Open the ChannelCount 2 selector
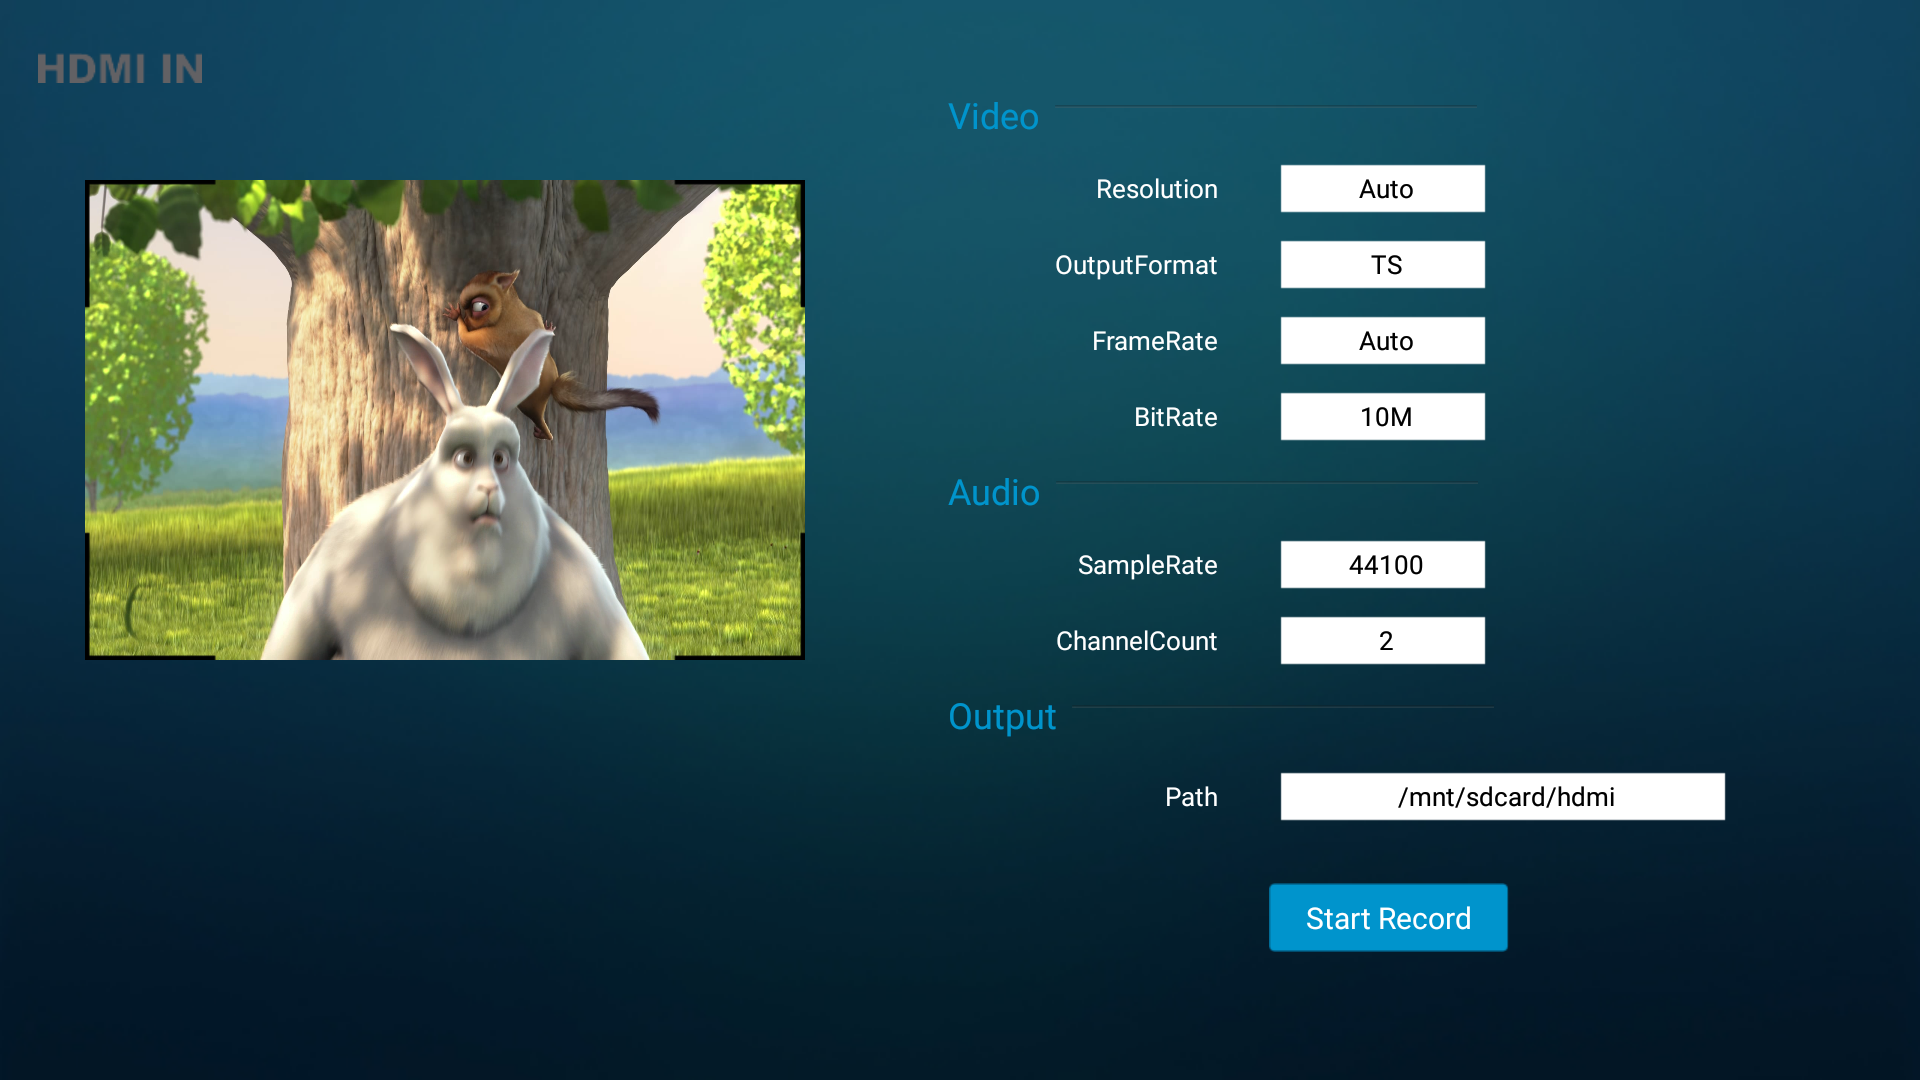1920x1080 pixels. click(1382, 641)
